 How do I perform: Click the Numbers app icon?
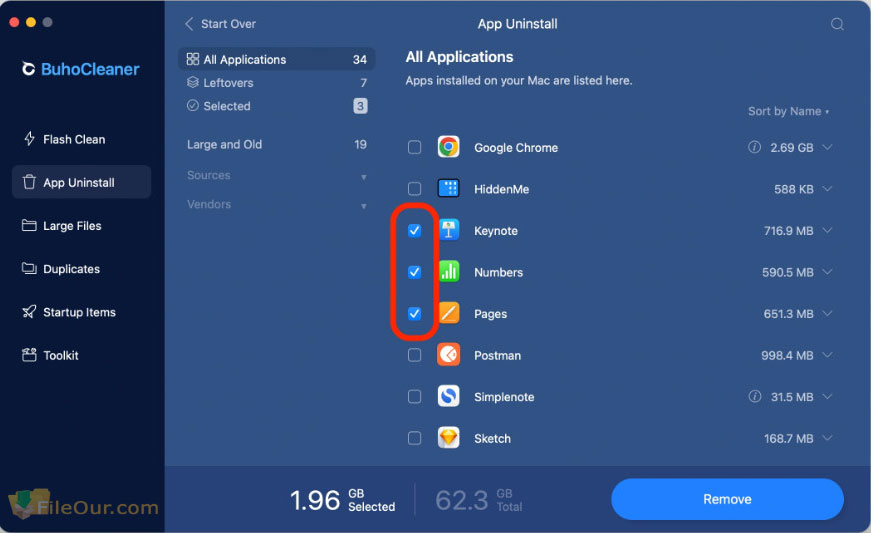coord(448,272)
